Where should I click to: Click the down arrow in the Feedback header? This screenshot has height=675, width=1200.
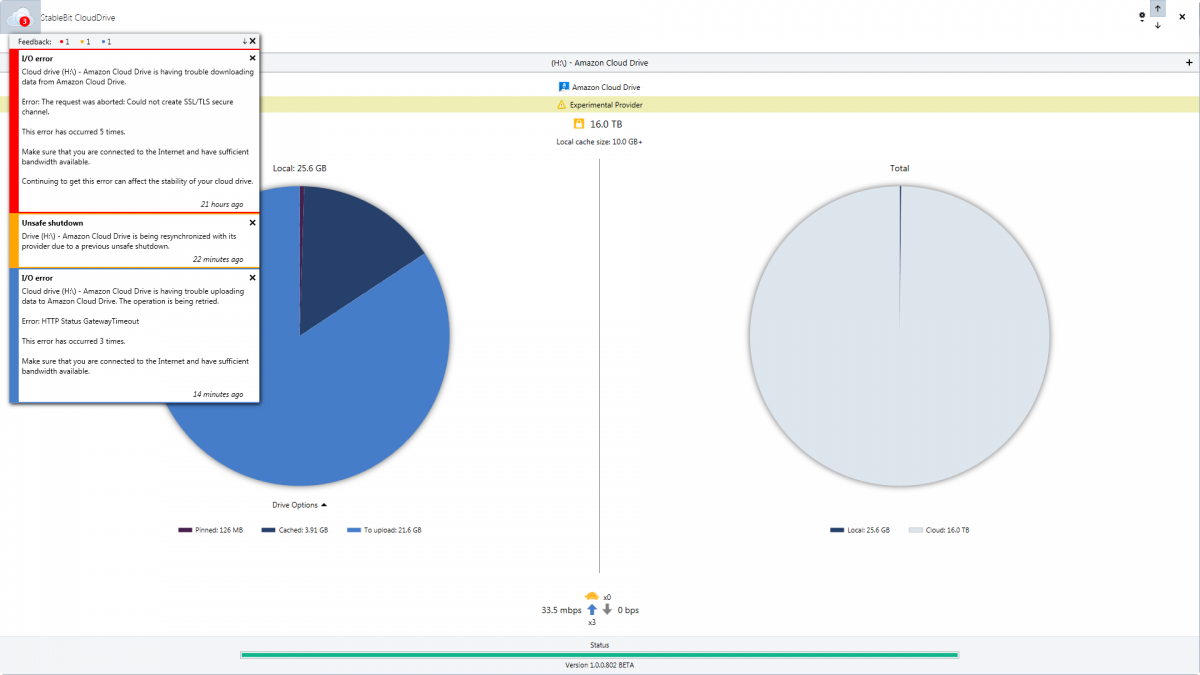[x=245, y=41]
